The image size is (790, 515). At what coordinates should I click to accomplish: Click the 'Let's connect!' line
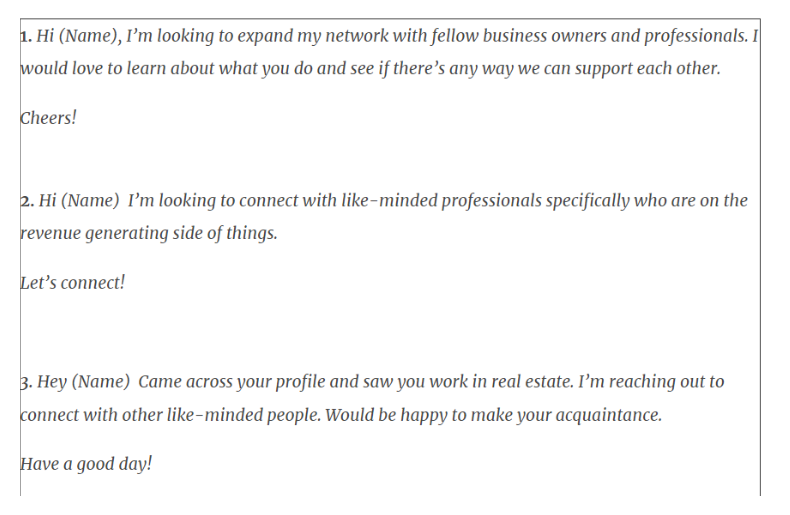coord(73,283)
